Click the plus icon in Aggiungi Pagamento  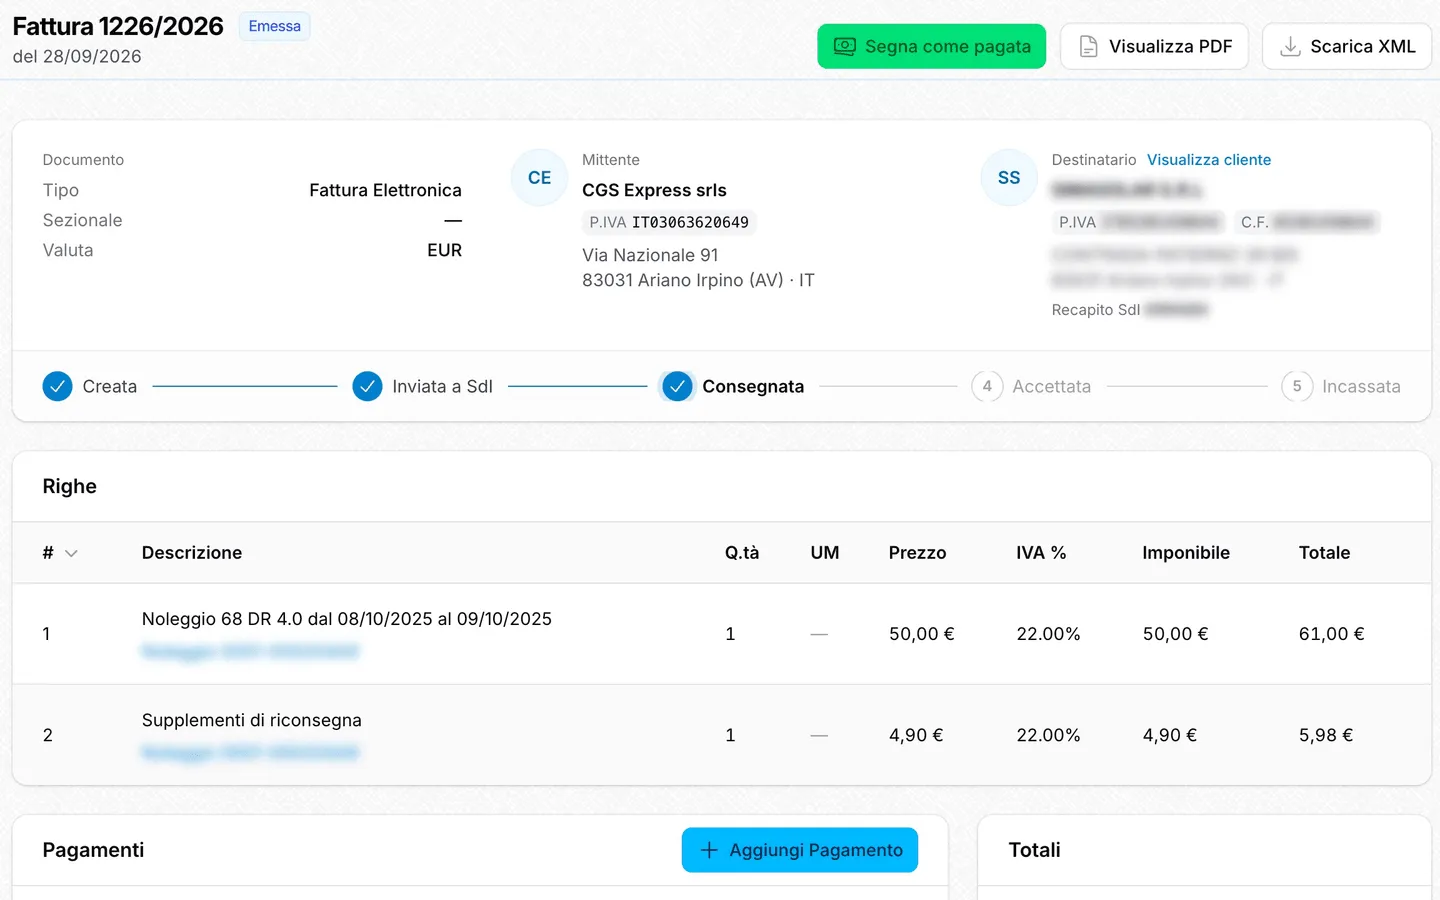(x=709, y=850)
